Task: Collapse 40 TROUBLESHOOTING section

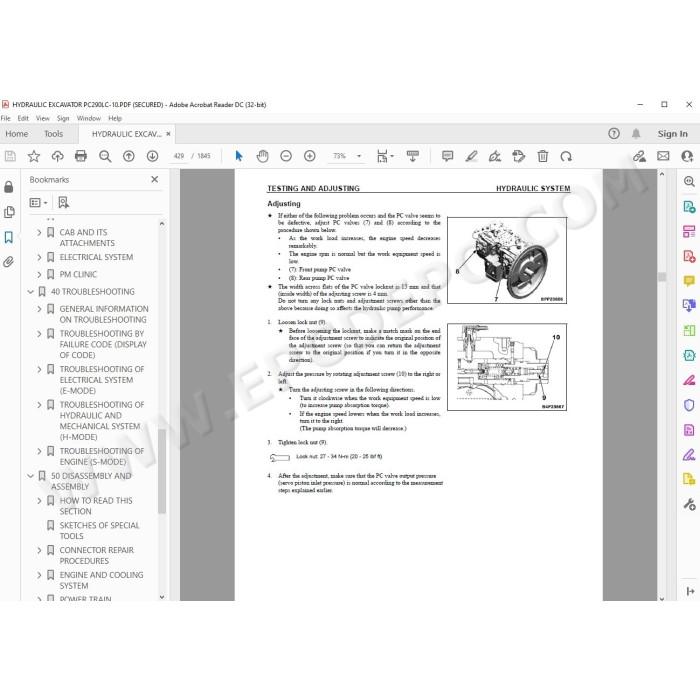Action: pyautogui.click(x=30, y=292)
